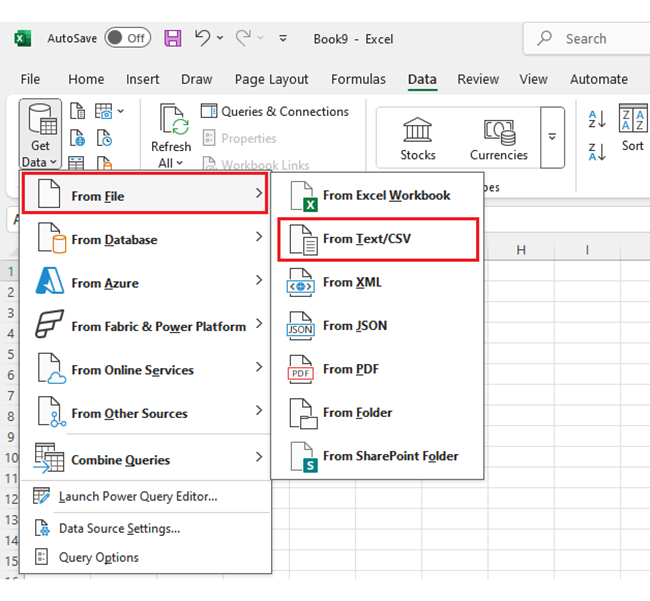Select column I header

pyautogui.click(x=587, y=250)
